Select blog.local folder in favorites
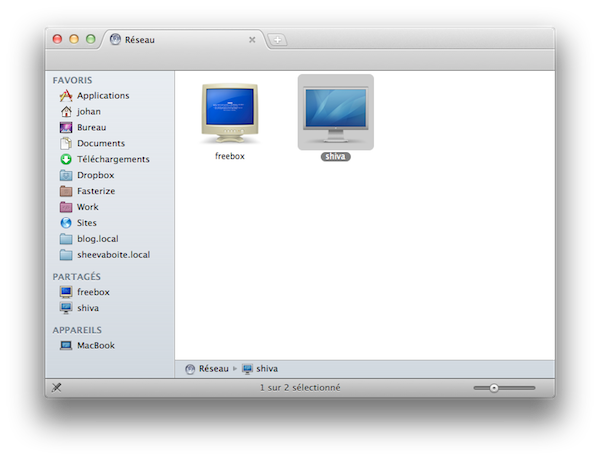The width and height of the screenshot is (600, 460). 97,239
